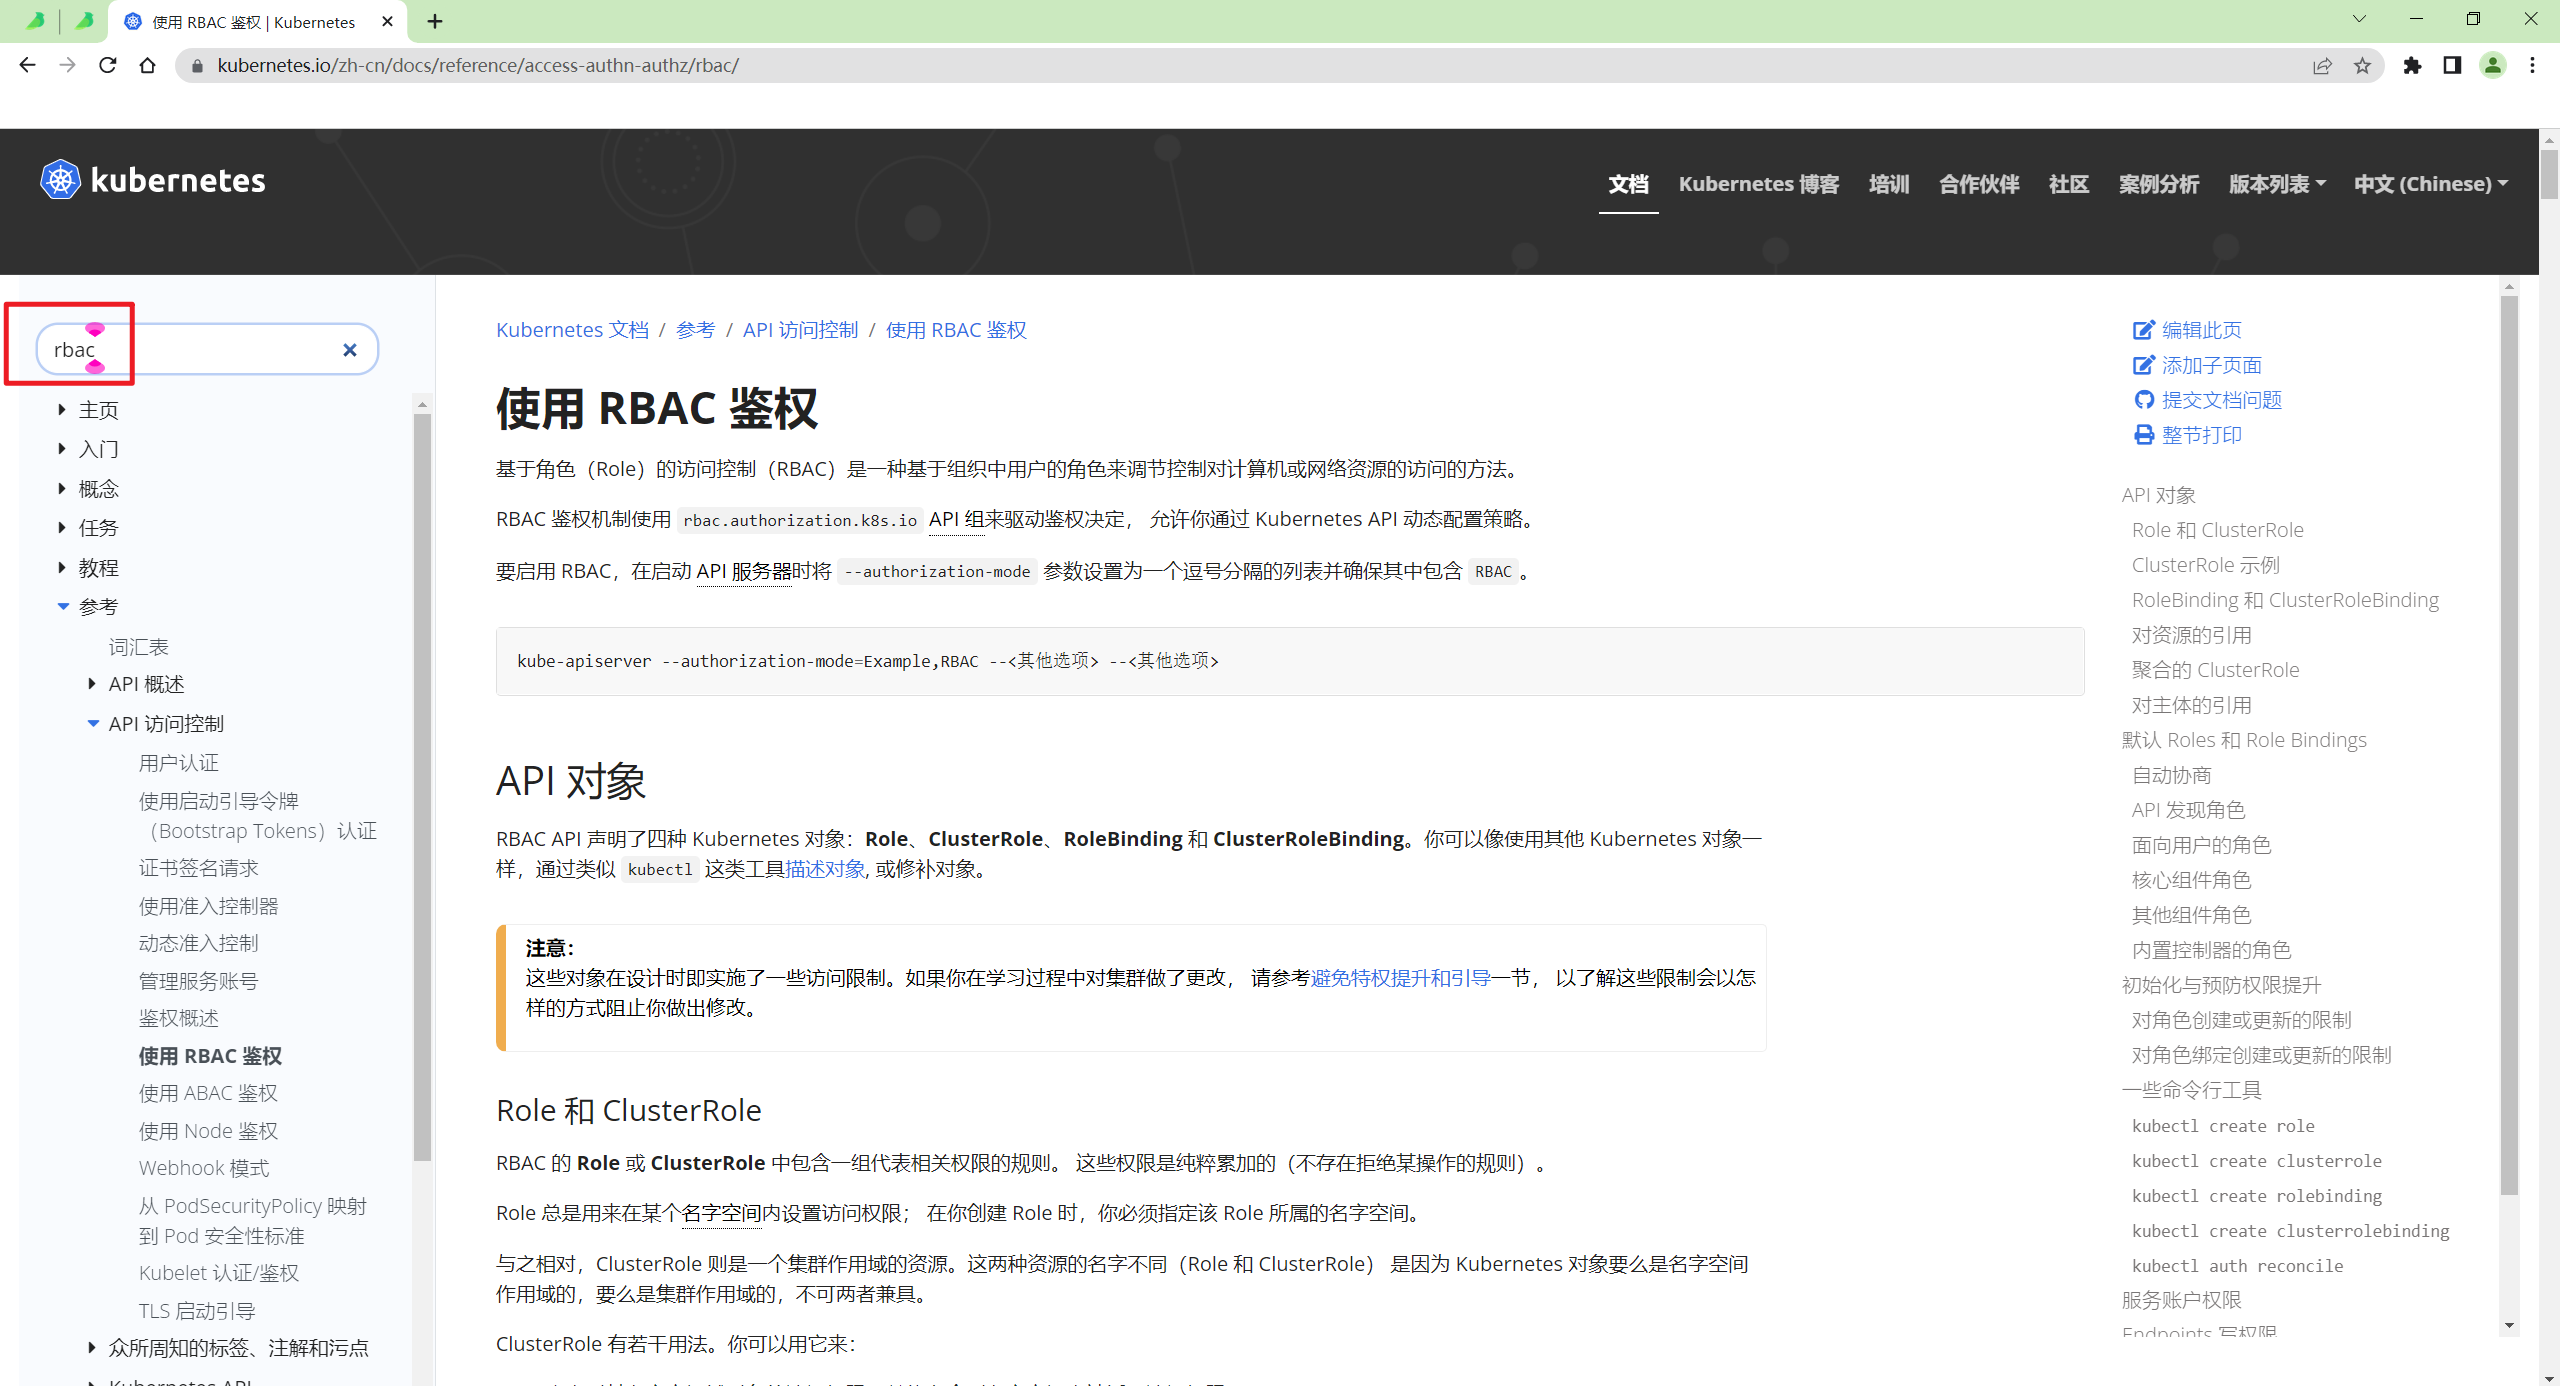Open the Chrome three-dot menu

2532,65
